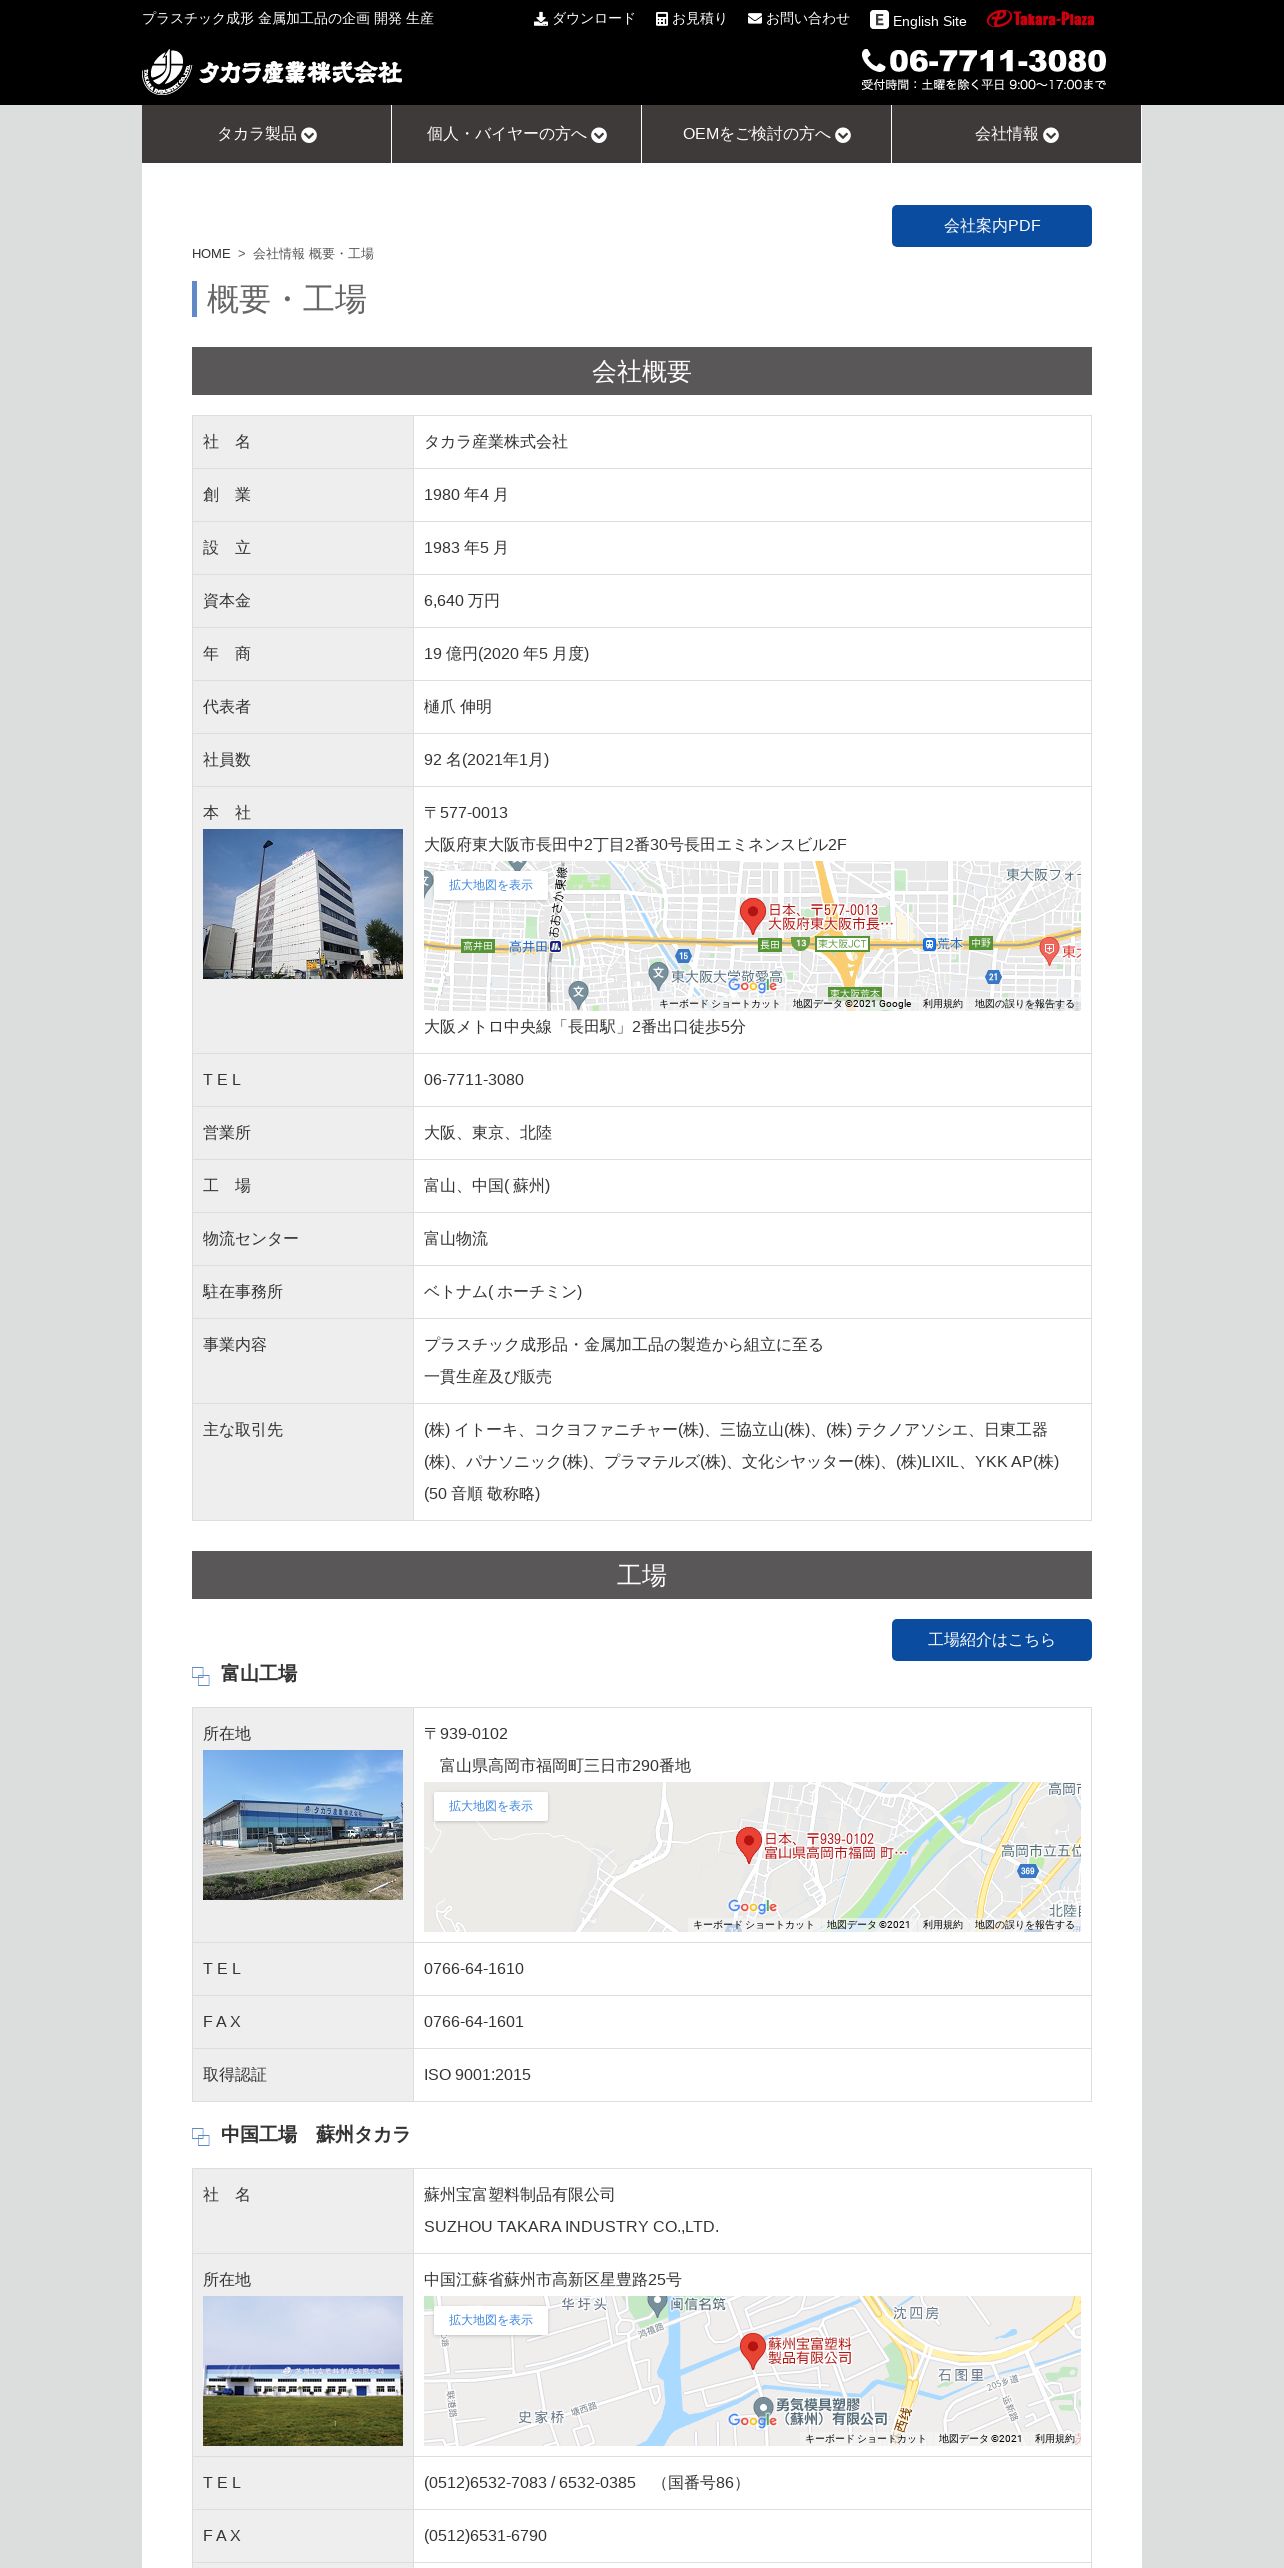This screenshot has height=2568, width=1284.
Task: Click the headquarters building photo
Action: point(303,904)
